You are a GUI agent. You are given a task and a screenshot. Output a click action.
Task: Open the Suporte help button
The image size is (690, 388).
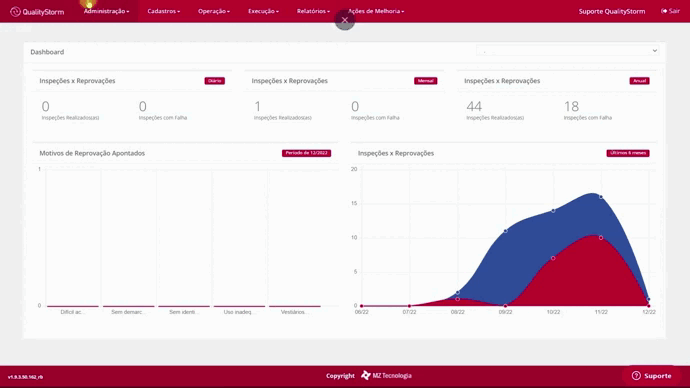point(652,376)
